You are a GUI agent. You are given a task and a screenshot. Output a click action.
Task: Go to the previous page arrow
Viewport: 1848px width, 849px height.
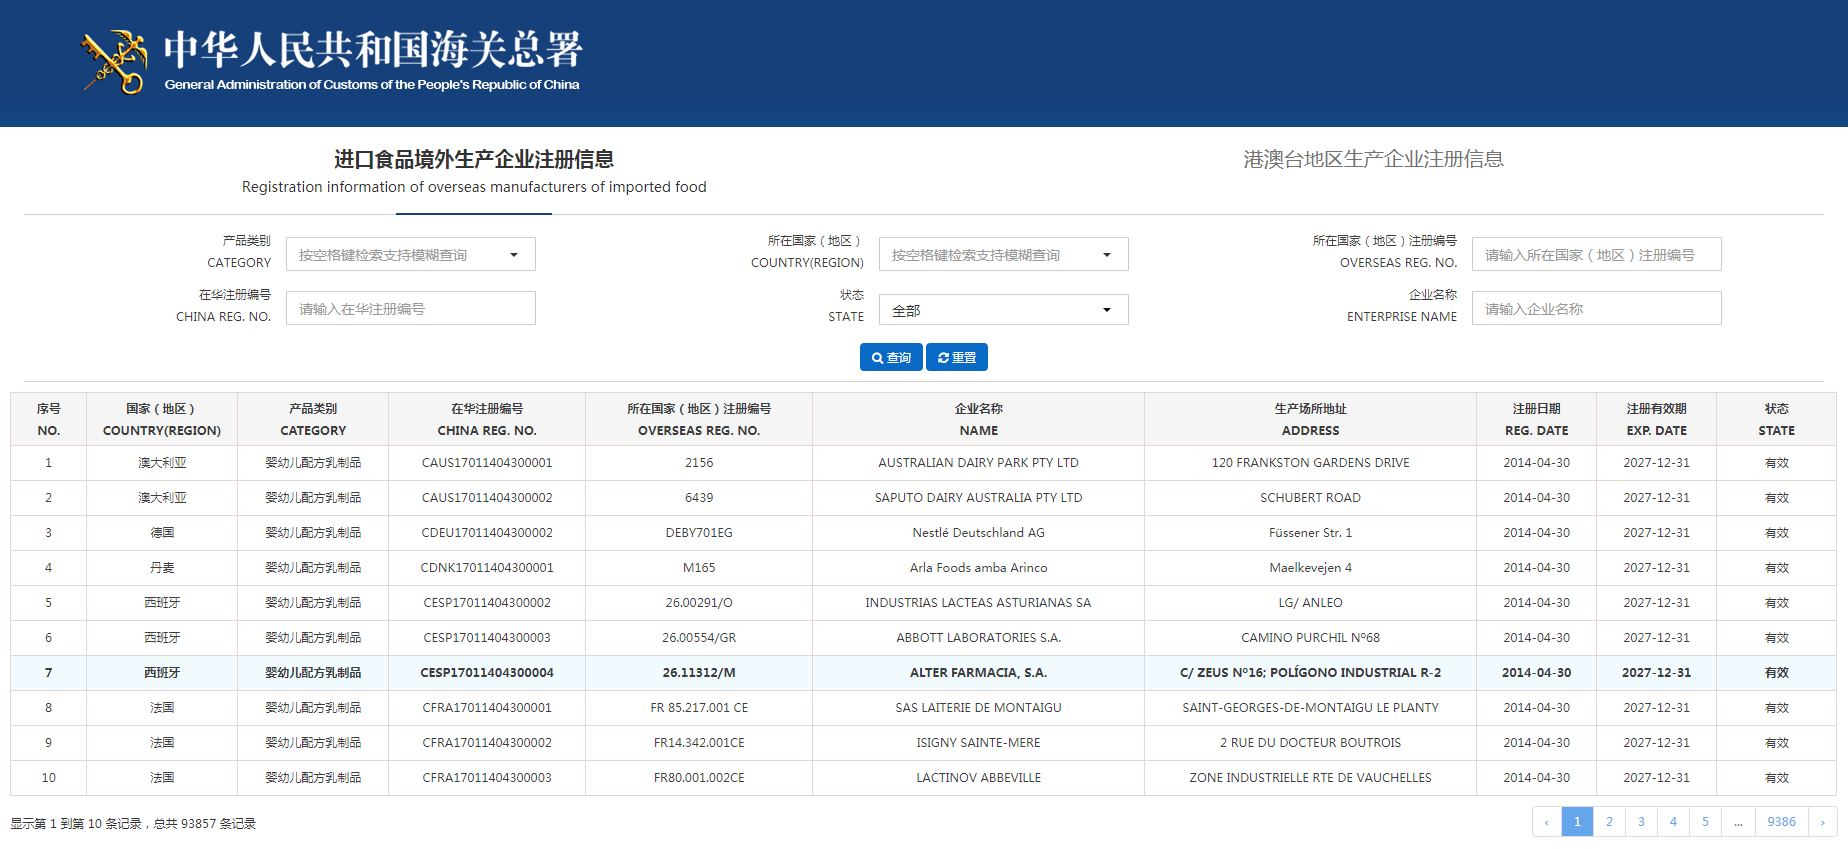click(x=1547, y=822)
